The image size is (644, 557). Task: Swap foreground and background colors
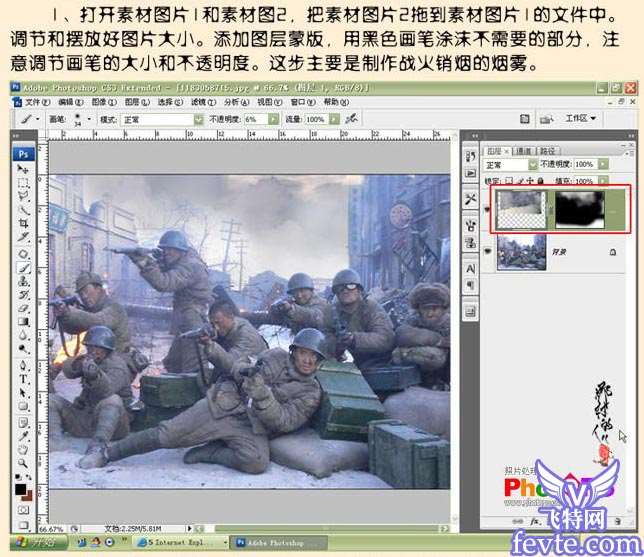pyautogui.click(x=28, y=478)
